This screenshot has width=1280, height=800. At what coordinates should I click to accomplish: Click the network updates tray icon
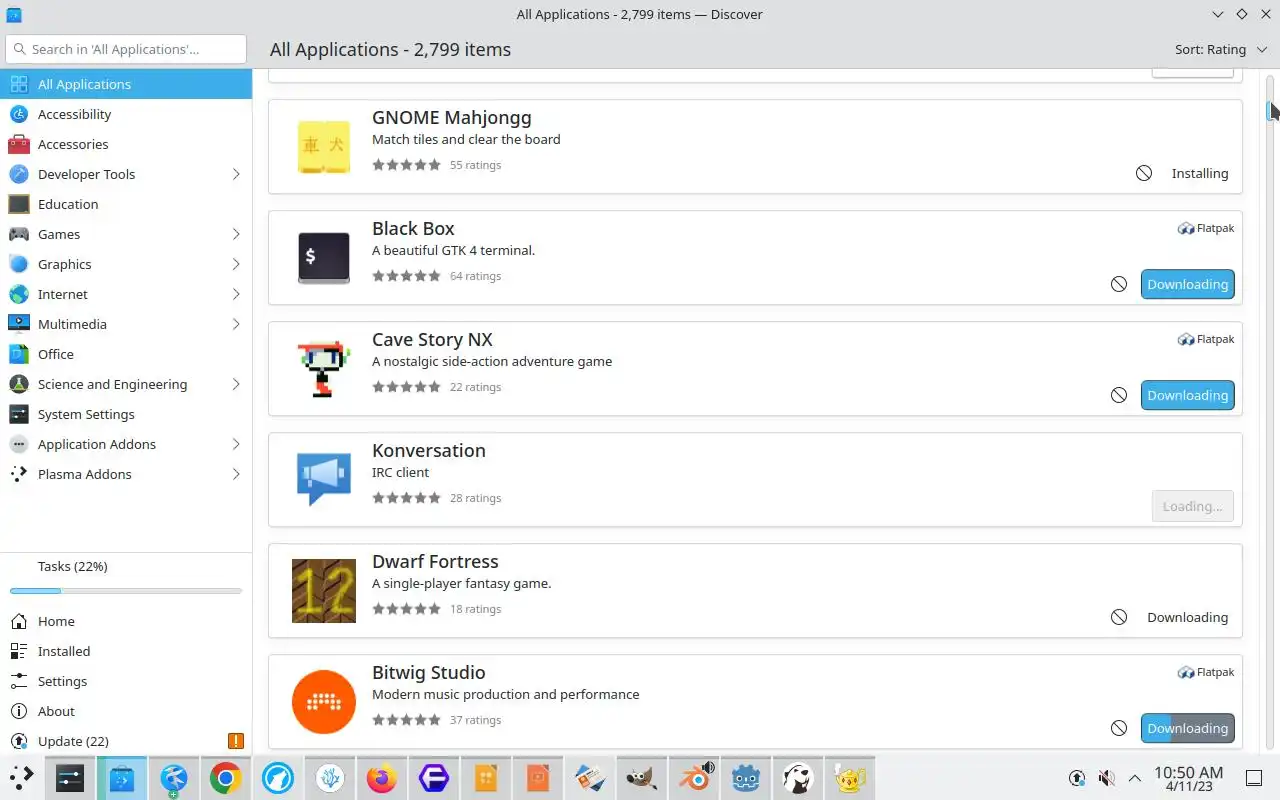tap(1077, 778)
